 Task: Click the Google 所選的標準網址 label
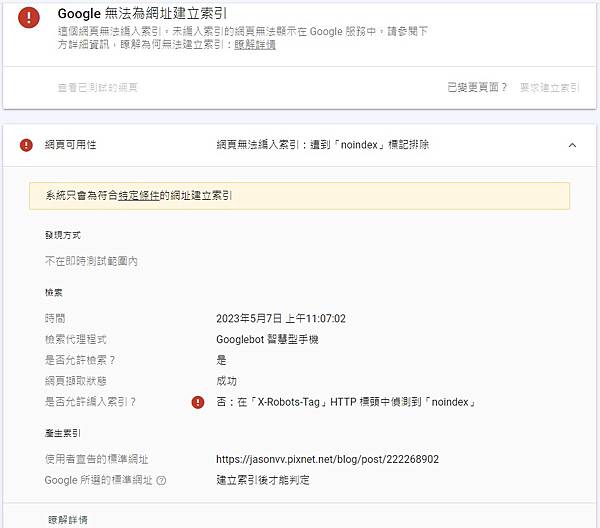coord(99,480)
